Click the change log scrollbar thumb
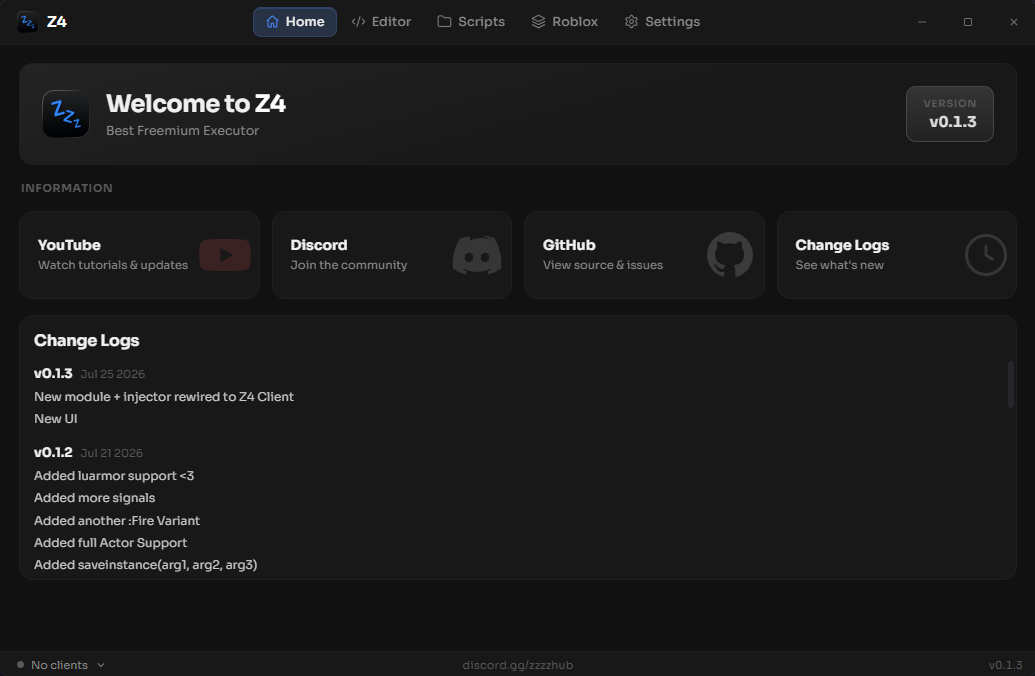This screenshot has height=676, width=1035. [1011, 384]
